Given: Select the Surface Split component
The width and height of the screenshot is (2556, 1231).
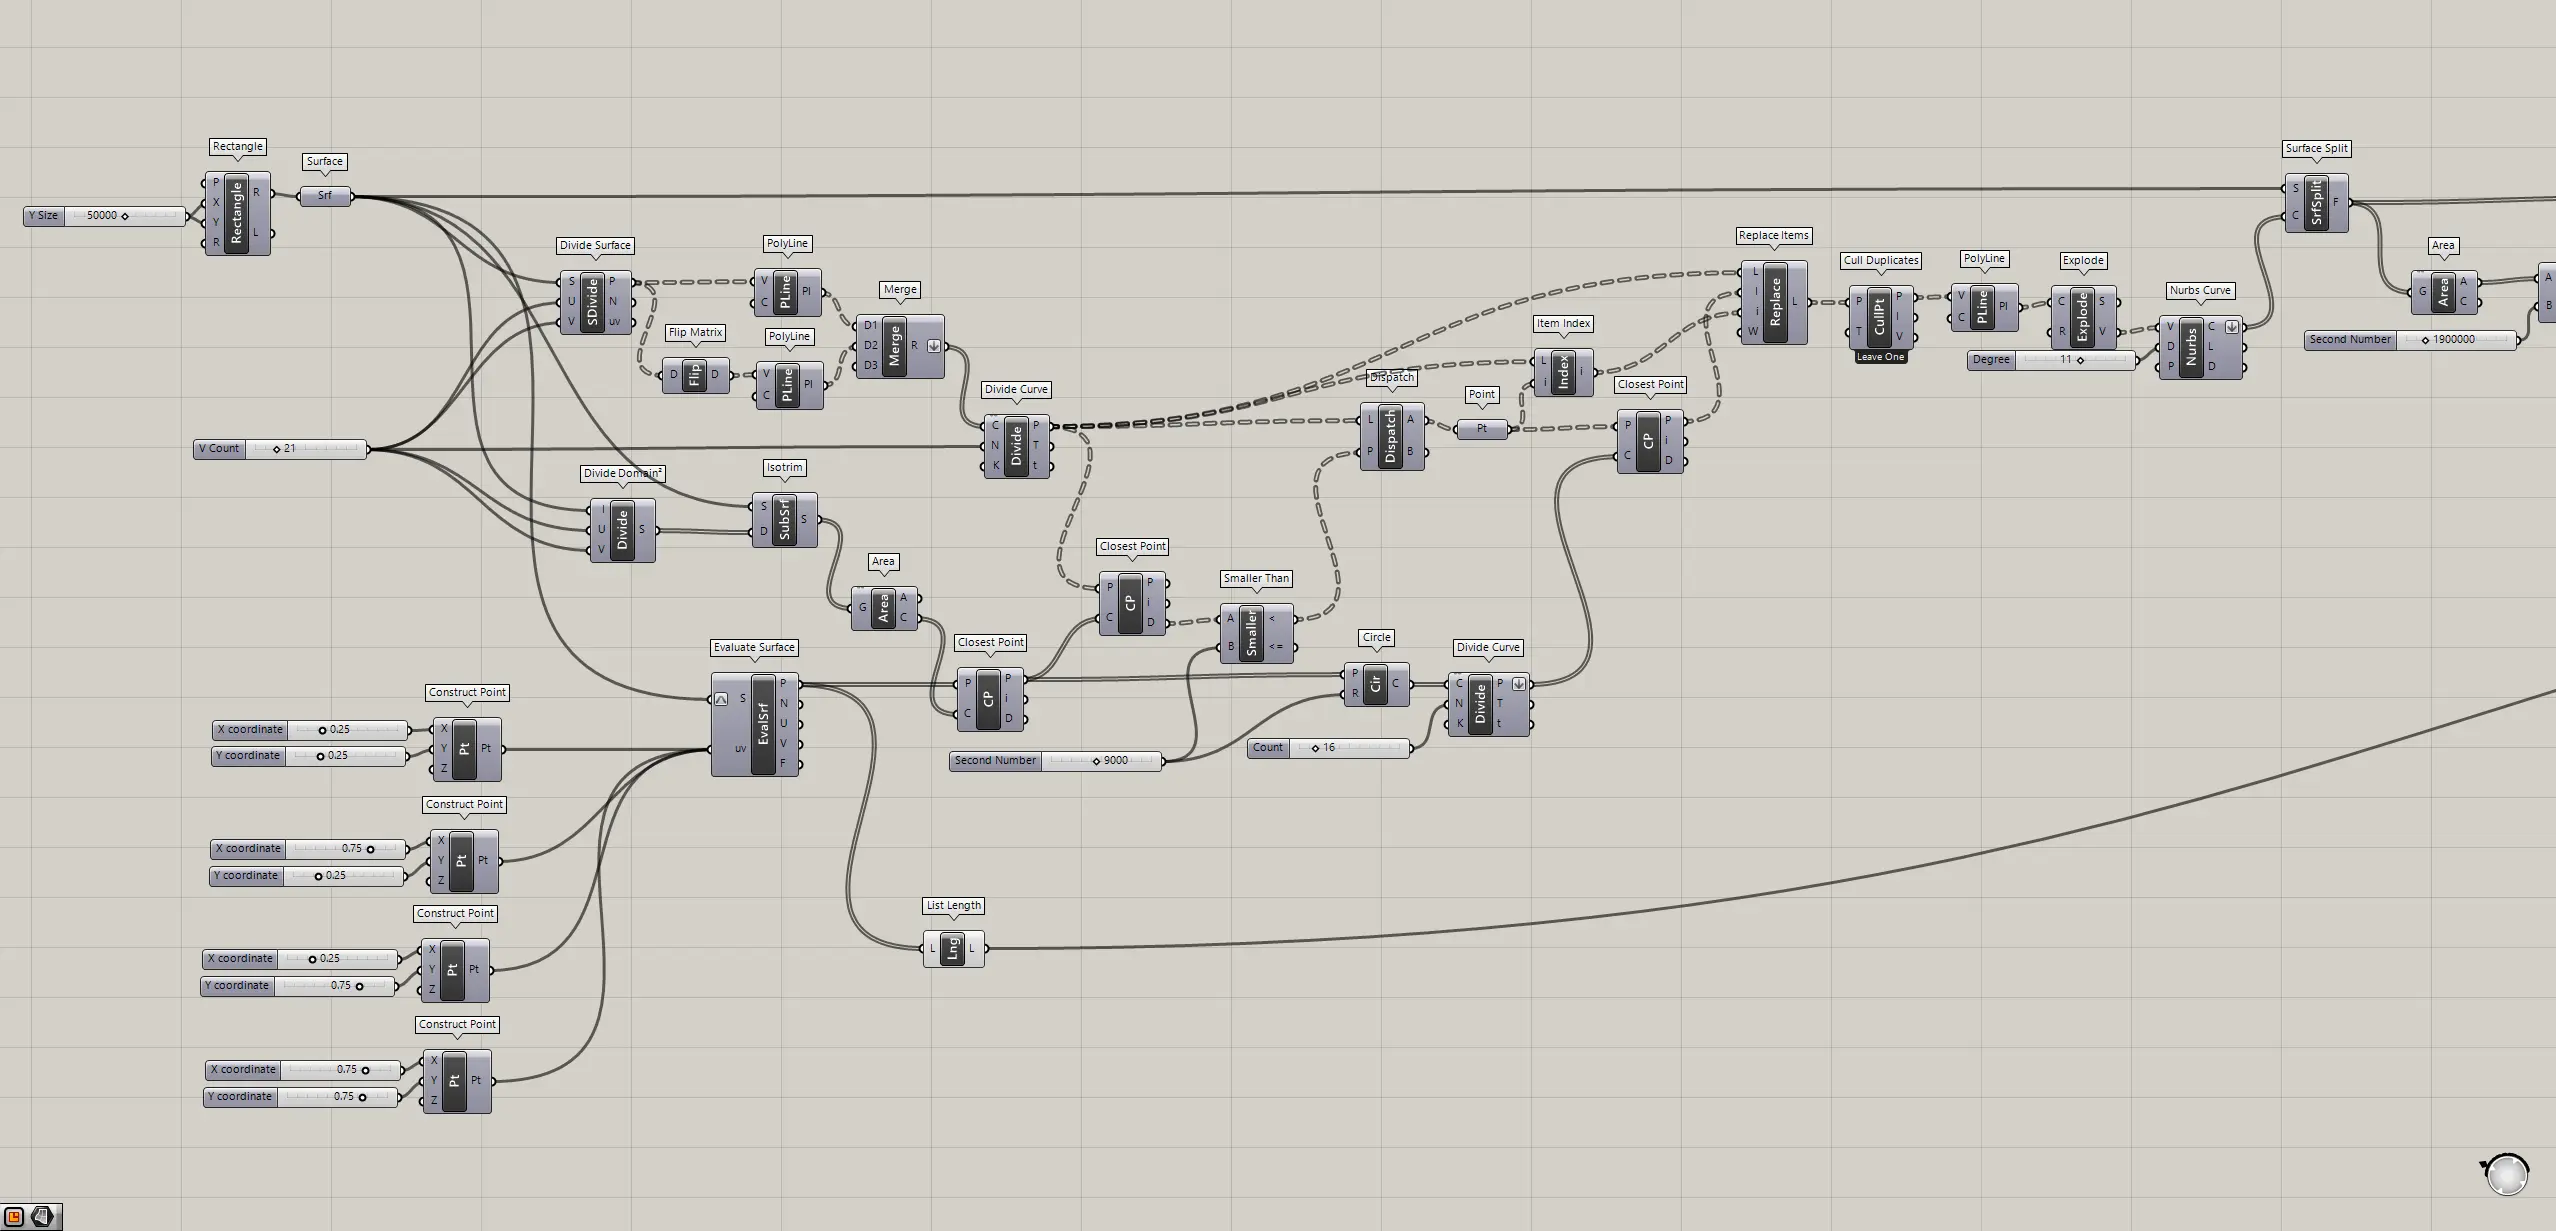Looking at the screenshot, I should [x=2316, y=202].
